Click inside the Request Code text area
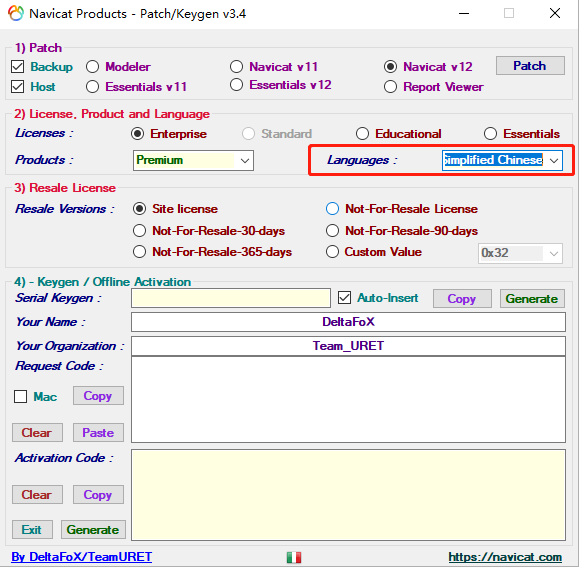The width and height of the screenshot is (579, 567). tap(348, 399)
